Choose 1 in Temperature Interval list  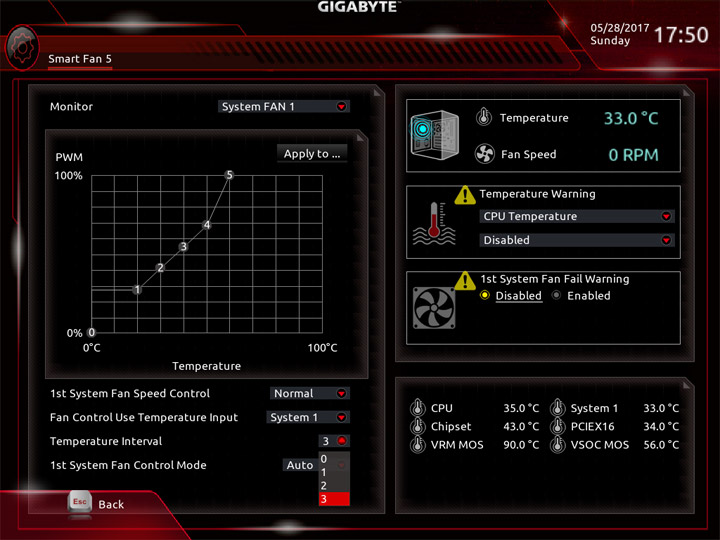coord(334,472)
